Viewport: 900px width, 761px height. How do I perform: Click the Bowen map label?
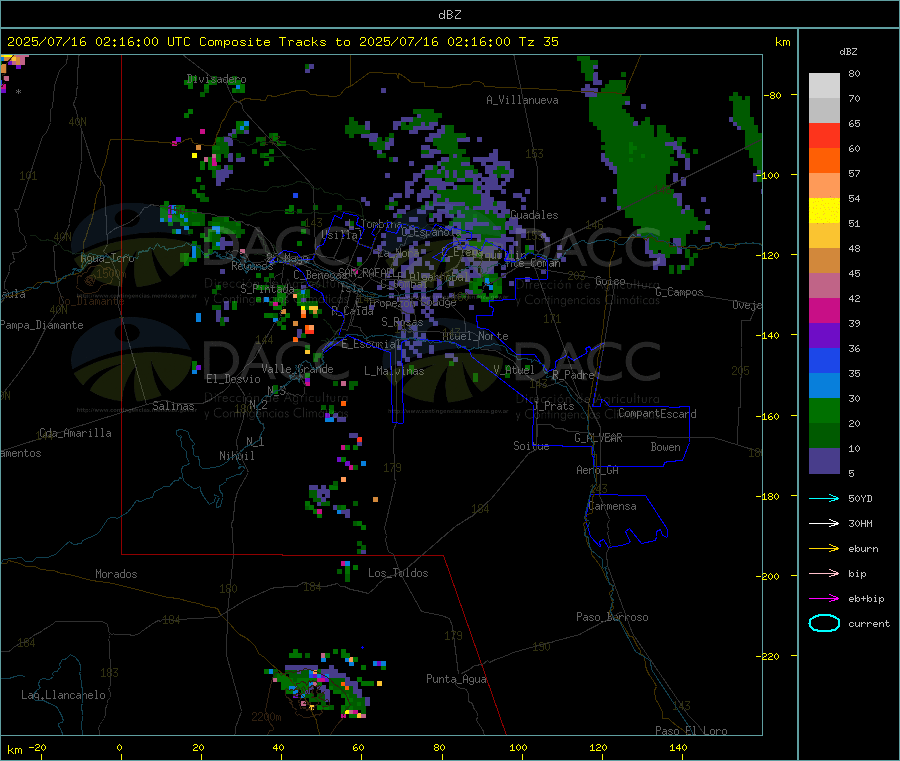click(x=665, y=447)
